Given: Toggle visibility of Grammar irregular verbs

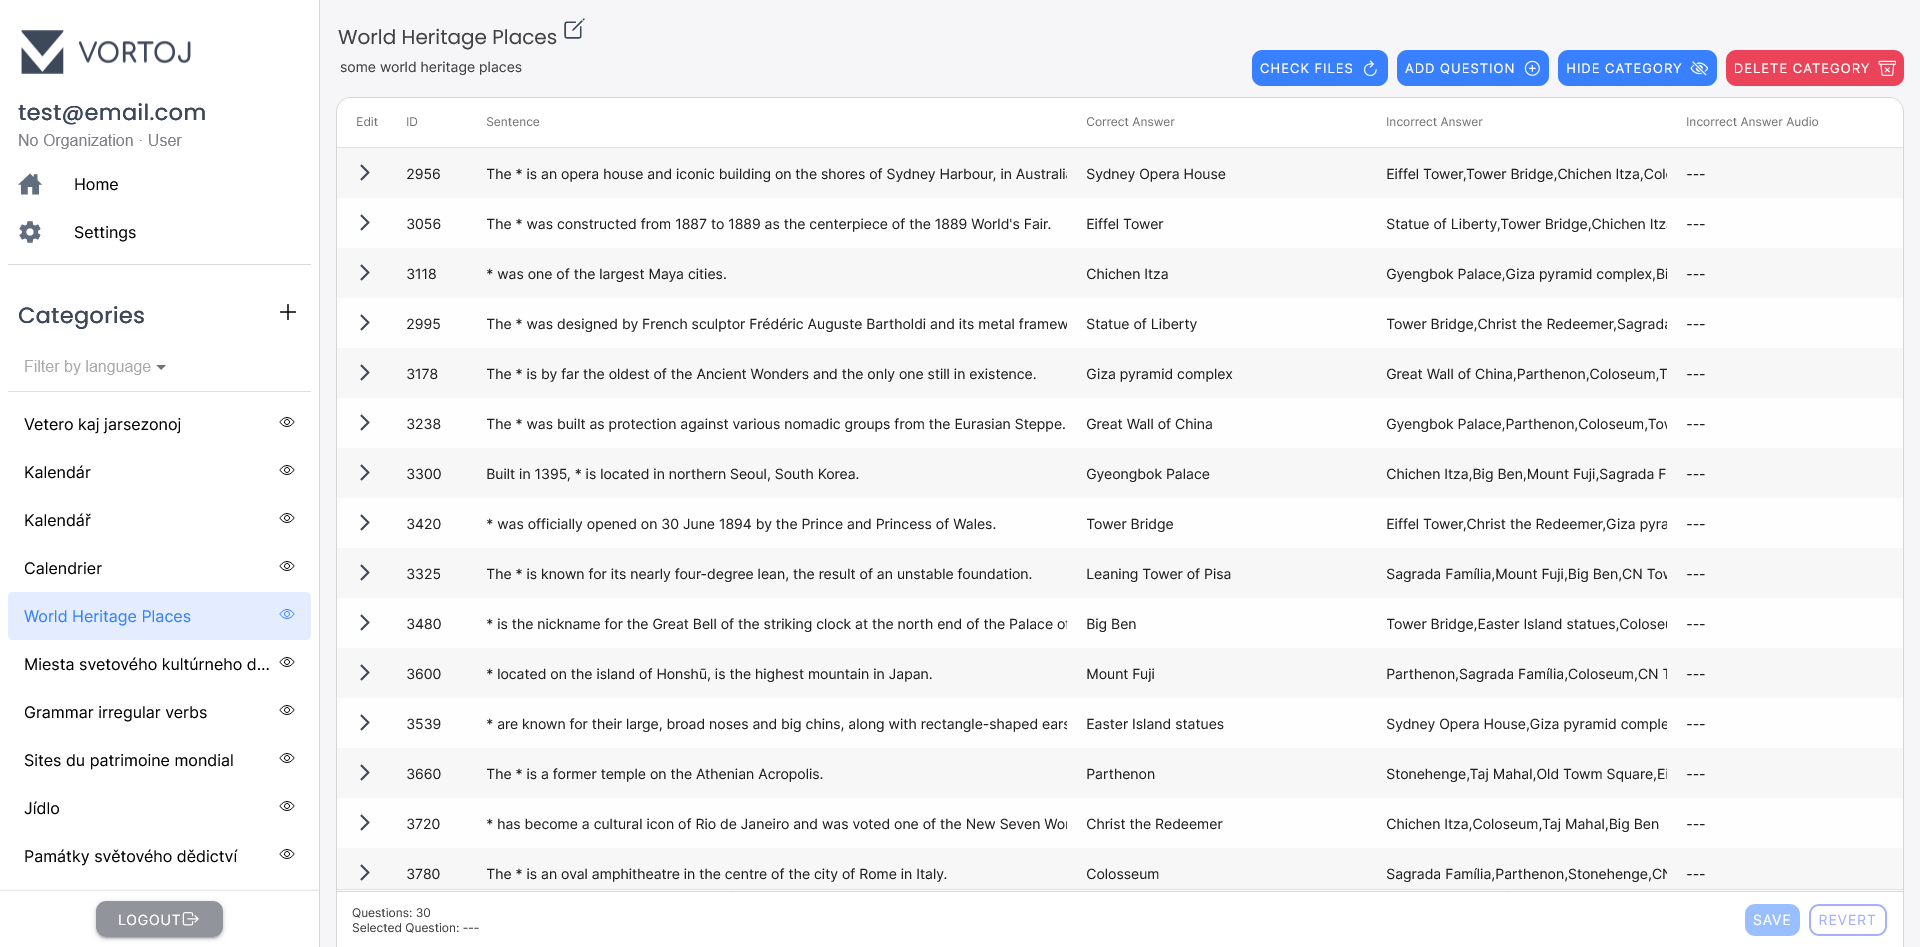Looking at the screenshot, I should 287,711.
